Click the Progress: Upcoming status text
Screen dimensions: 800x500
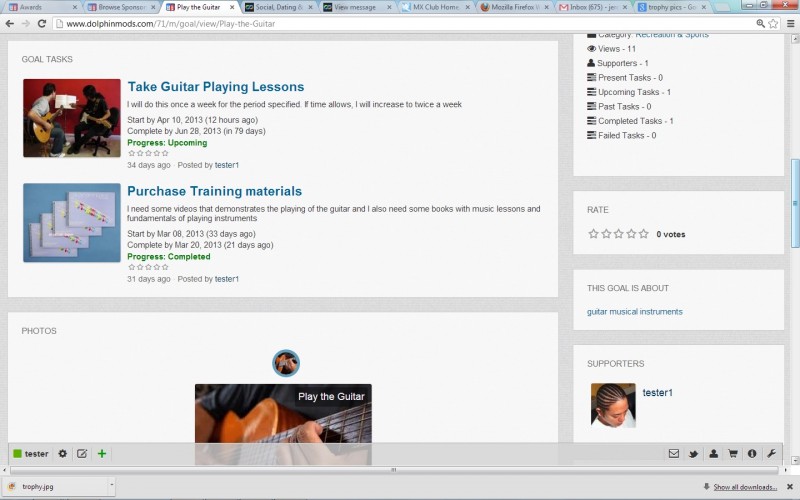tap(167, 142)
